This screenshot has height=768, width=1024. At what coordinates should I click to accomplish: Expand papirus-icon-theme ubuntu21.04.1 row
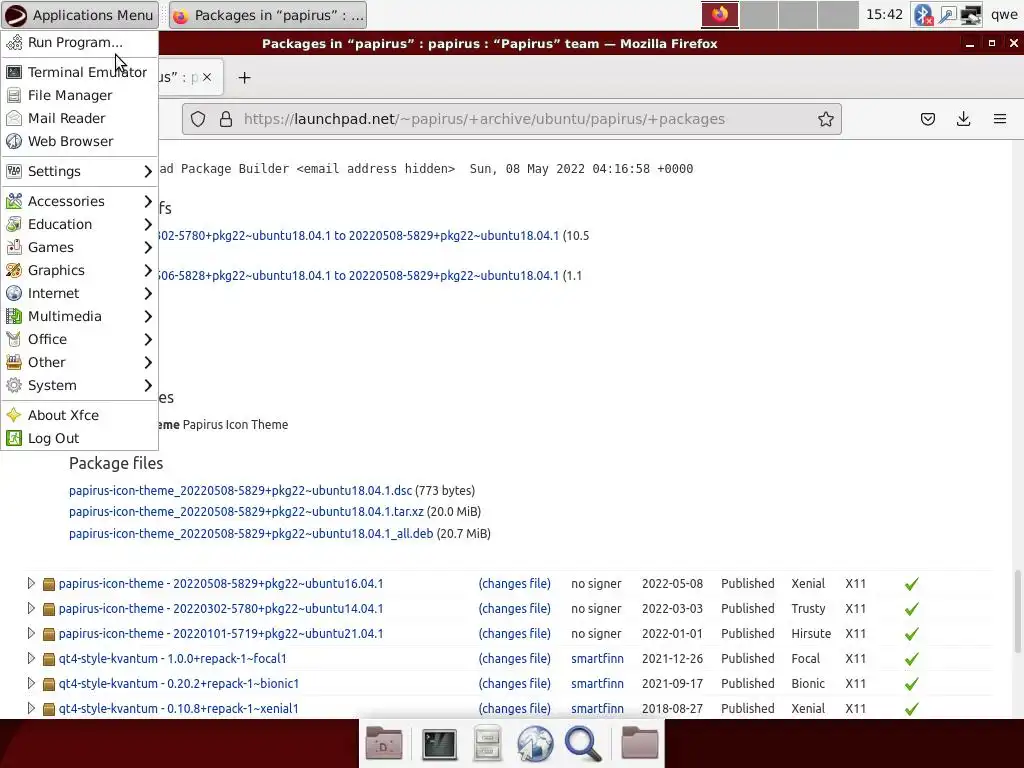pos(31,633)
